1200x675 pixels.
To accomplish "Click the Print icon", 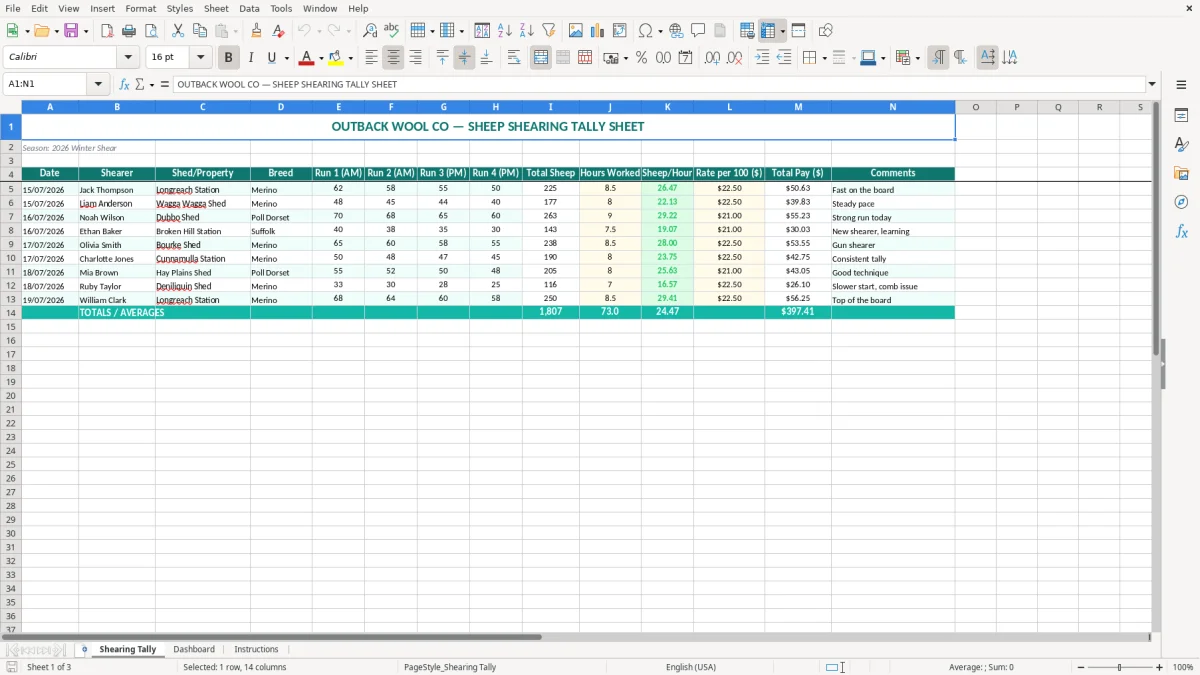I will [x=129, y=31].
